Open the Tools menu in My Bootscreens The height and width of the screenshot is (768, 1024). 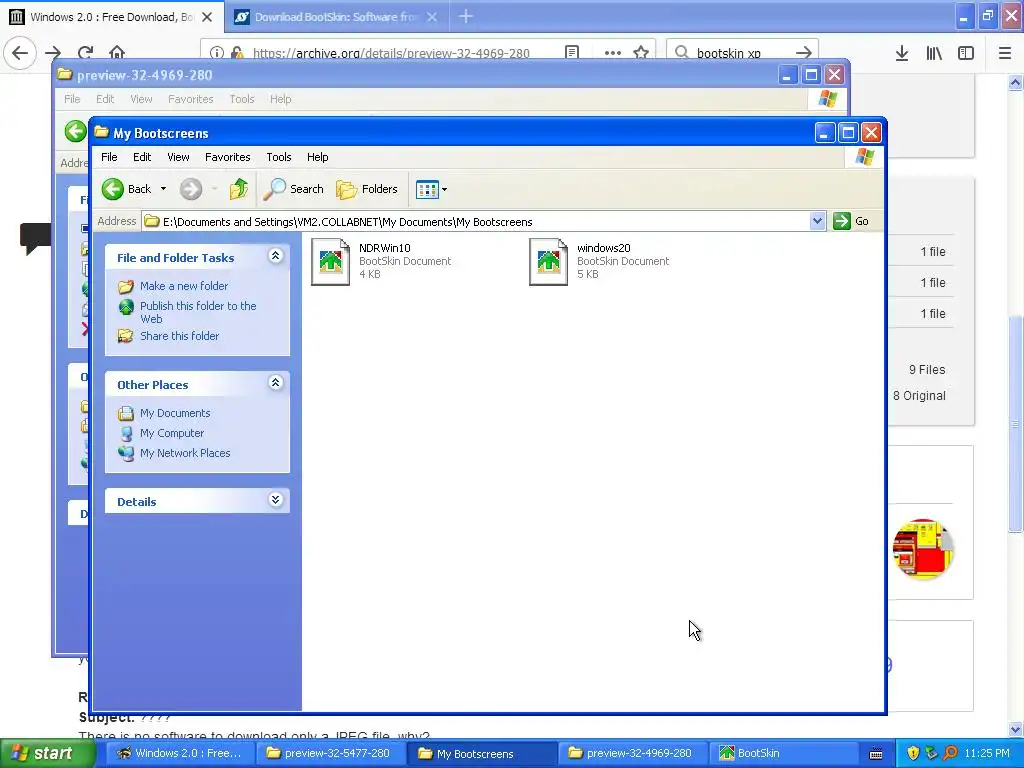[278, 157]
